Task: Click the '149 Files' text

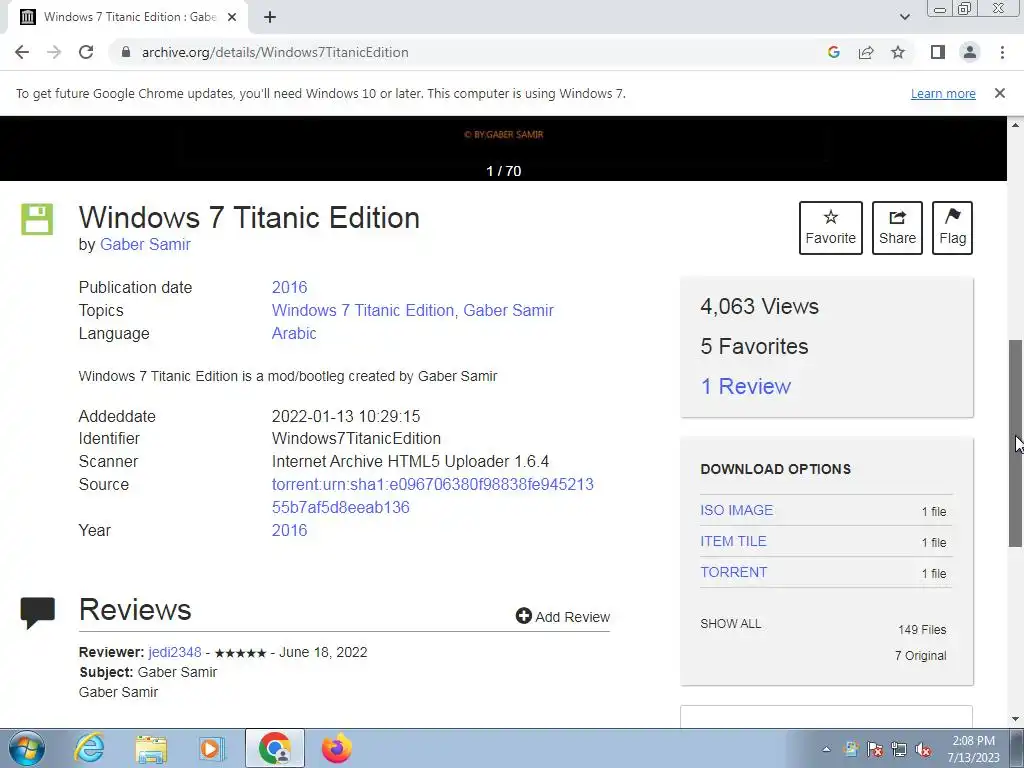Action: click(x=921, y=630)
